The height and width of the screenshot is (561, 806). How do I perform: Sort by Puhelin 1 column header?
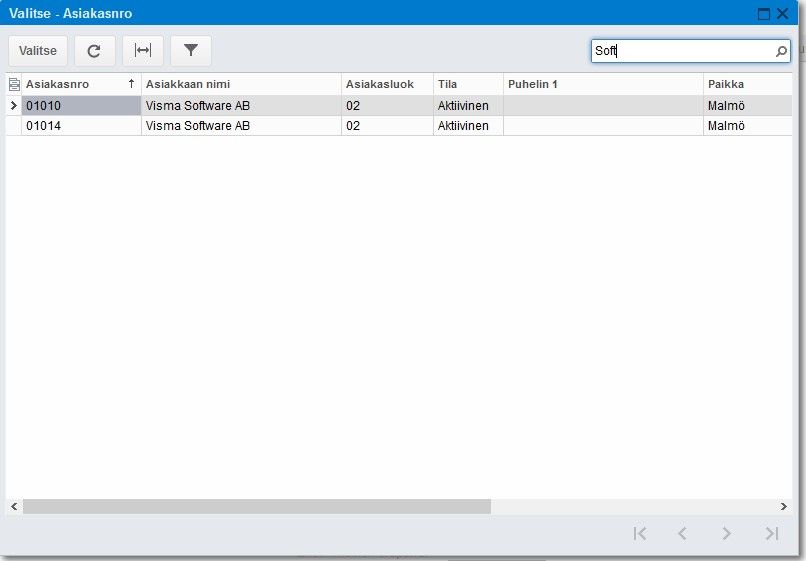[x=603, y=84]
